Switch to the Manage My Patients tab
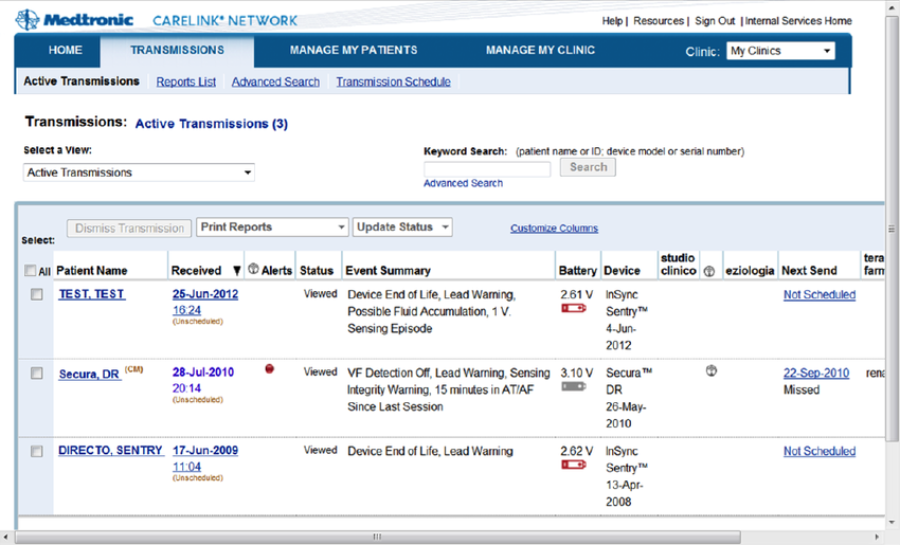Image resolution: width=900 pixels, height=545 pixels. pos(353,50)
